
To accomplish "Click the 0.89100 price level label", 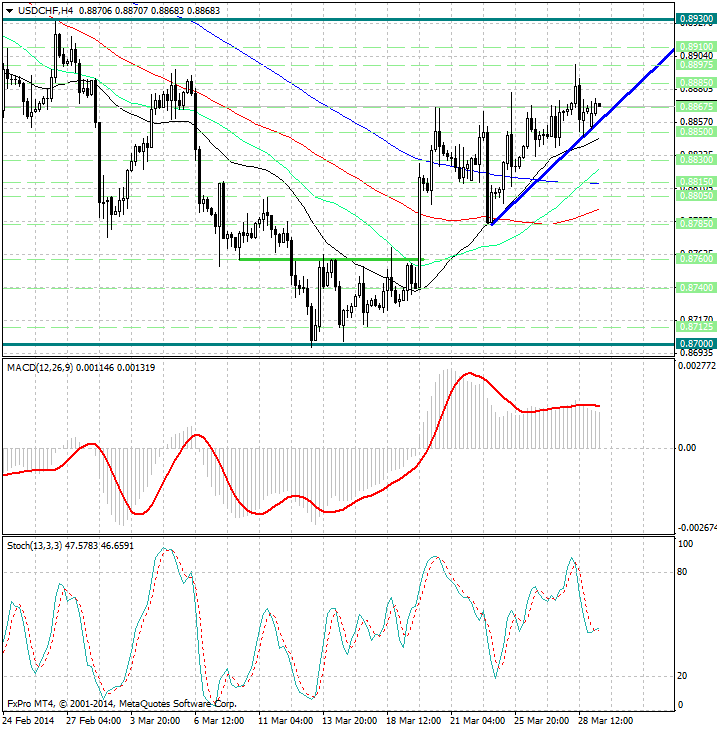I will 696,46.
